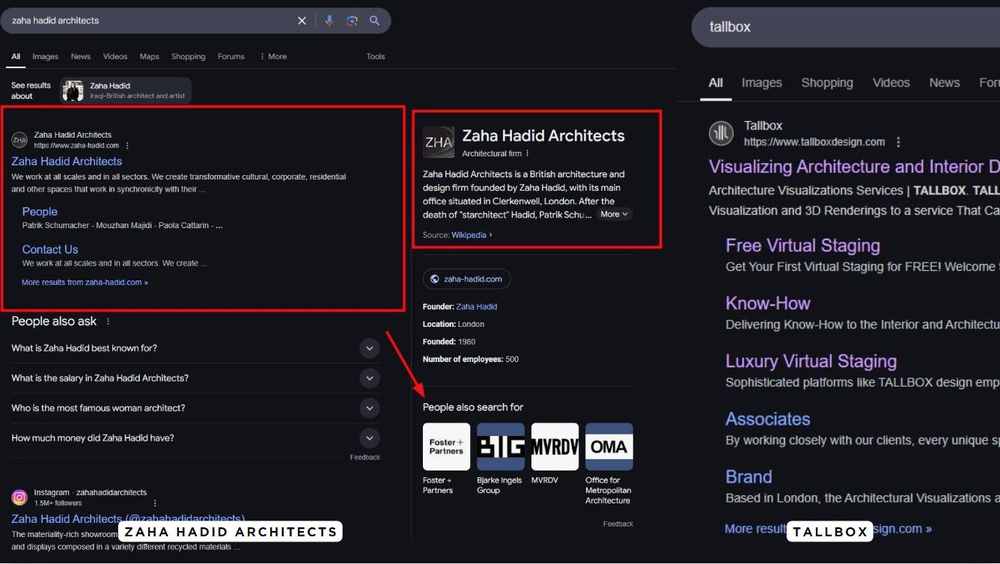The height and width of the screenshot is (564, 1000).
Task: Open Brand sitelink
Action: (x=749, y=477)
